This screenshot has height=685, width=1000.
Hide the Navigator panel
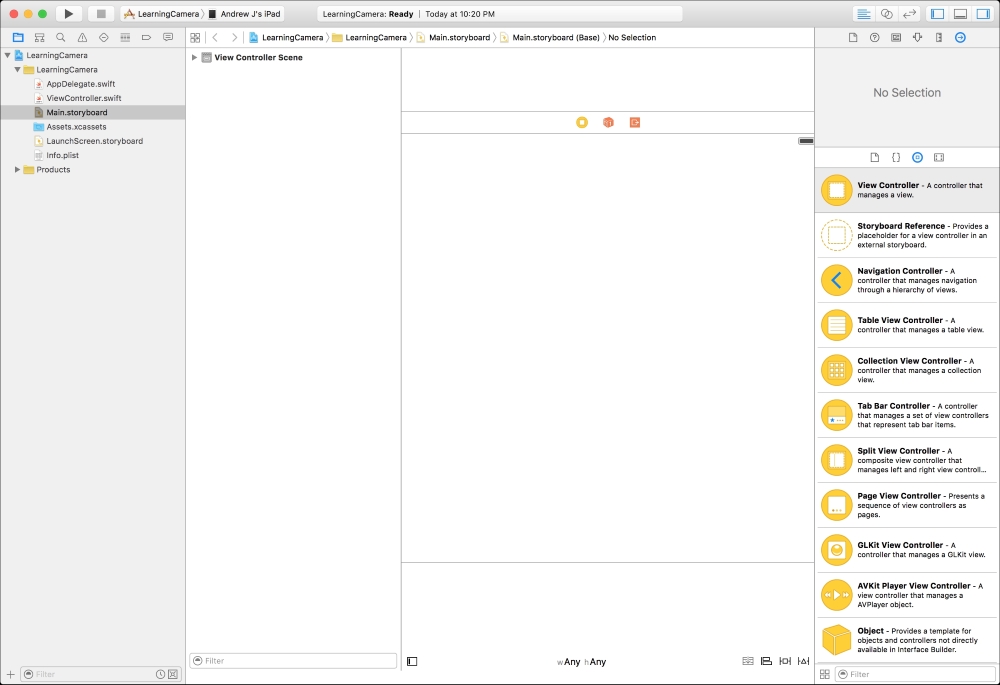(936, 14)
